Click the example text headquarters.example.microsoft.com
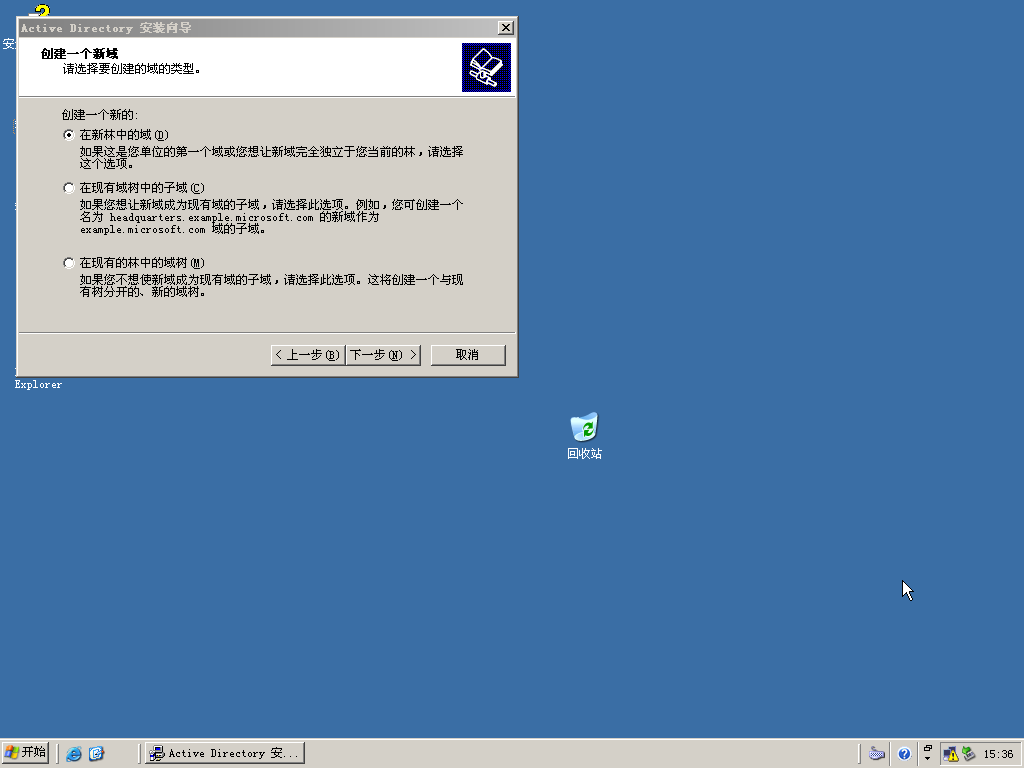 click(212, 217)
